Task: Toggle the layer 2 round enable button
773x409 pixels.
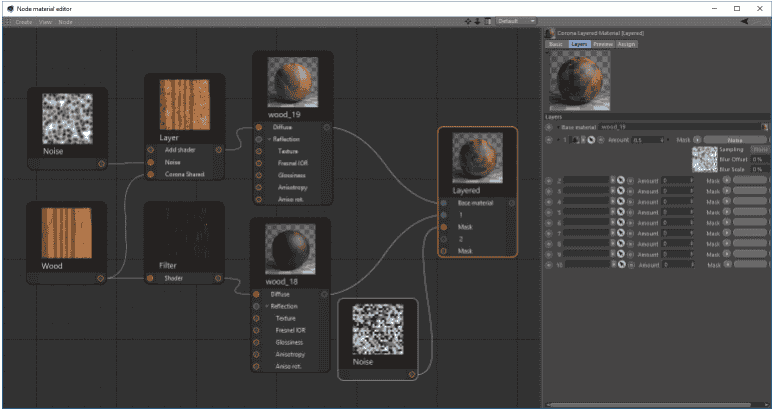Action: 549,180
